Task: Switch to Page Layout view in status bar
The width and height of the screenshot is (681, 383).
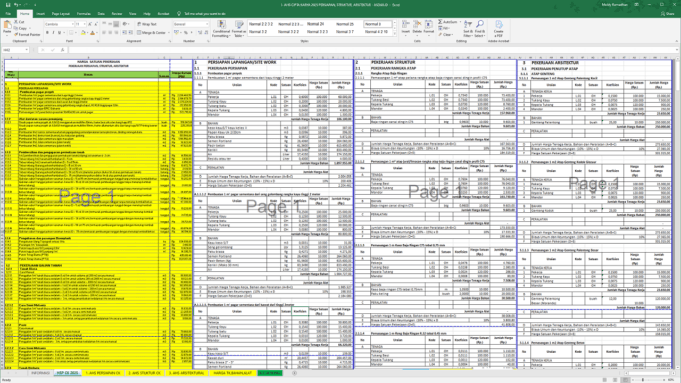Action: point(615,380)
